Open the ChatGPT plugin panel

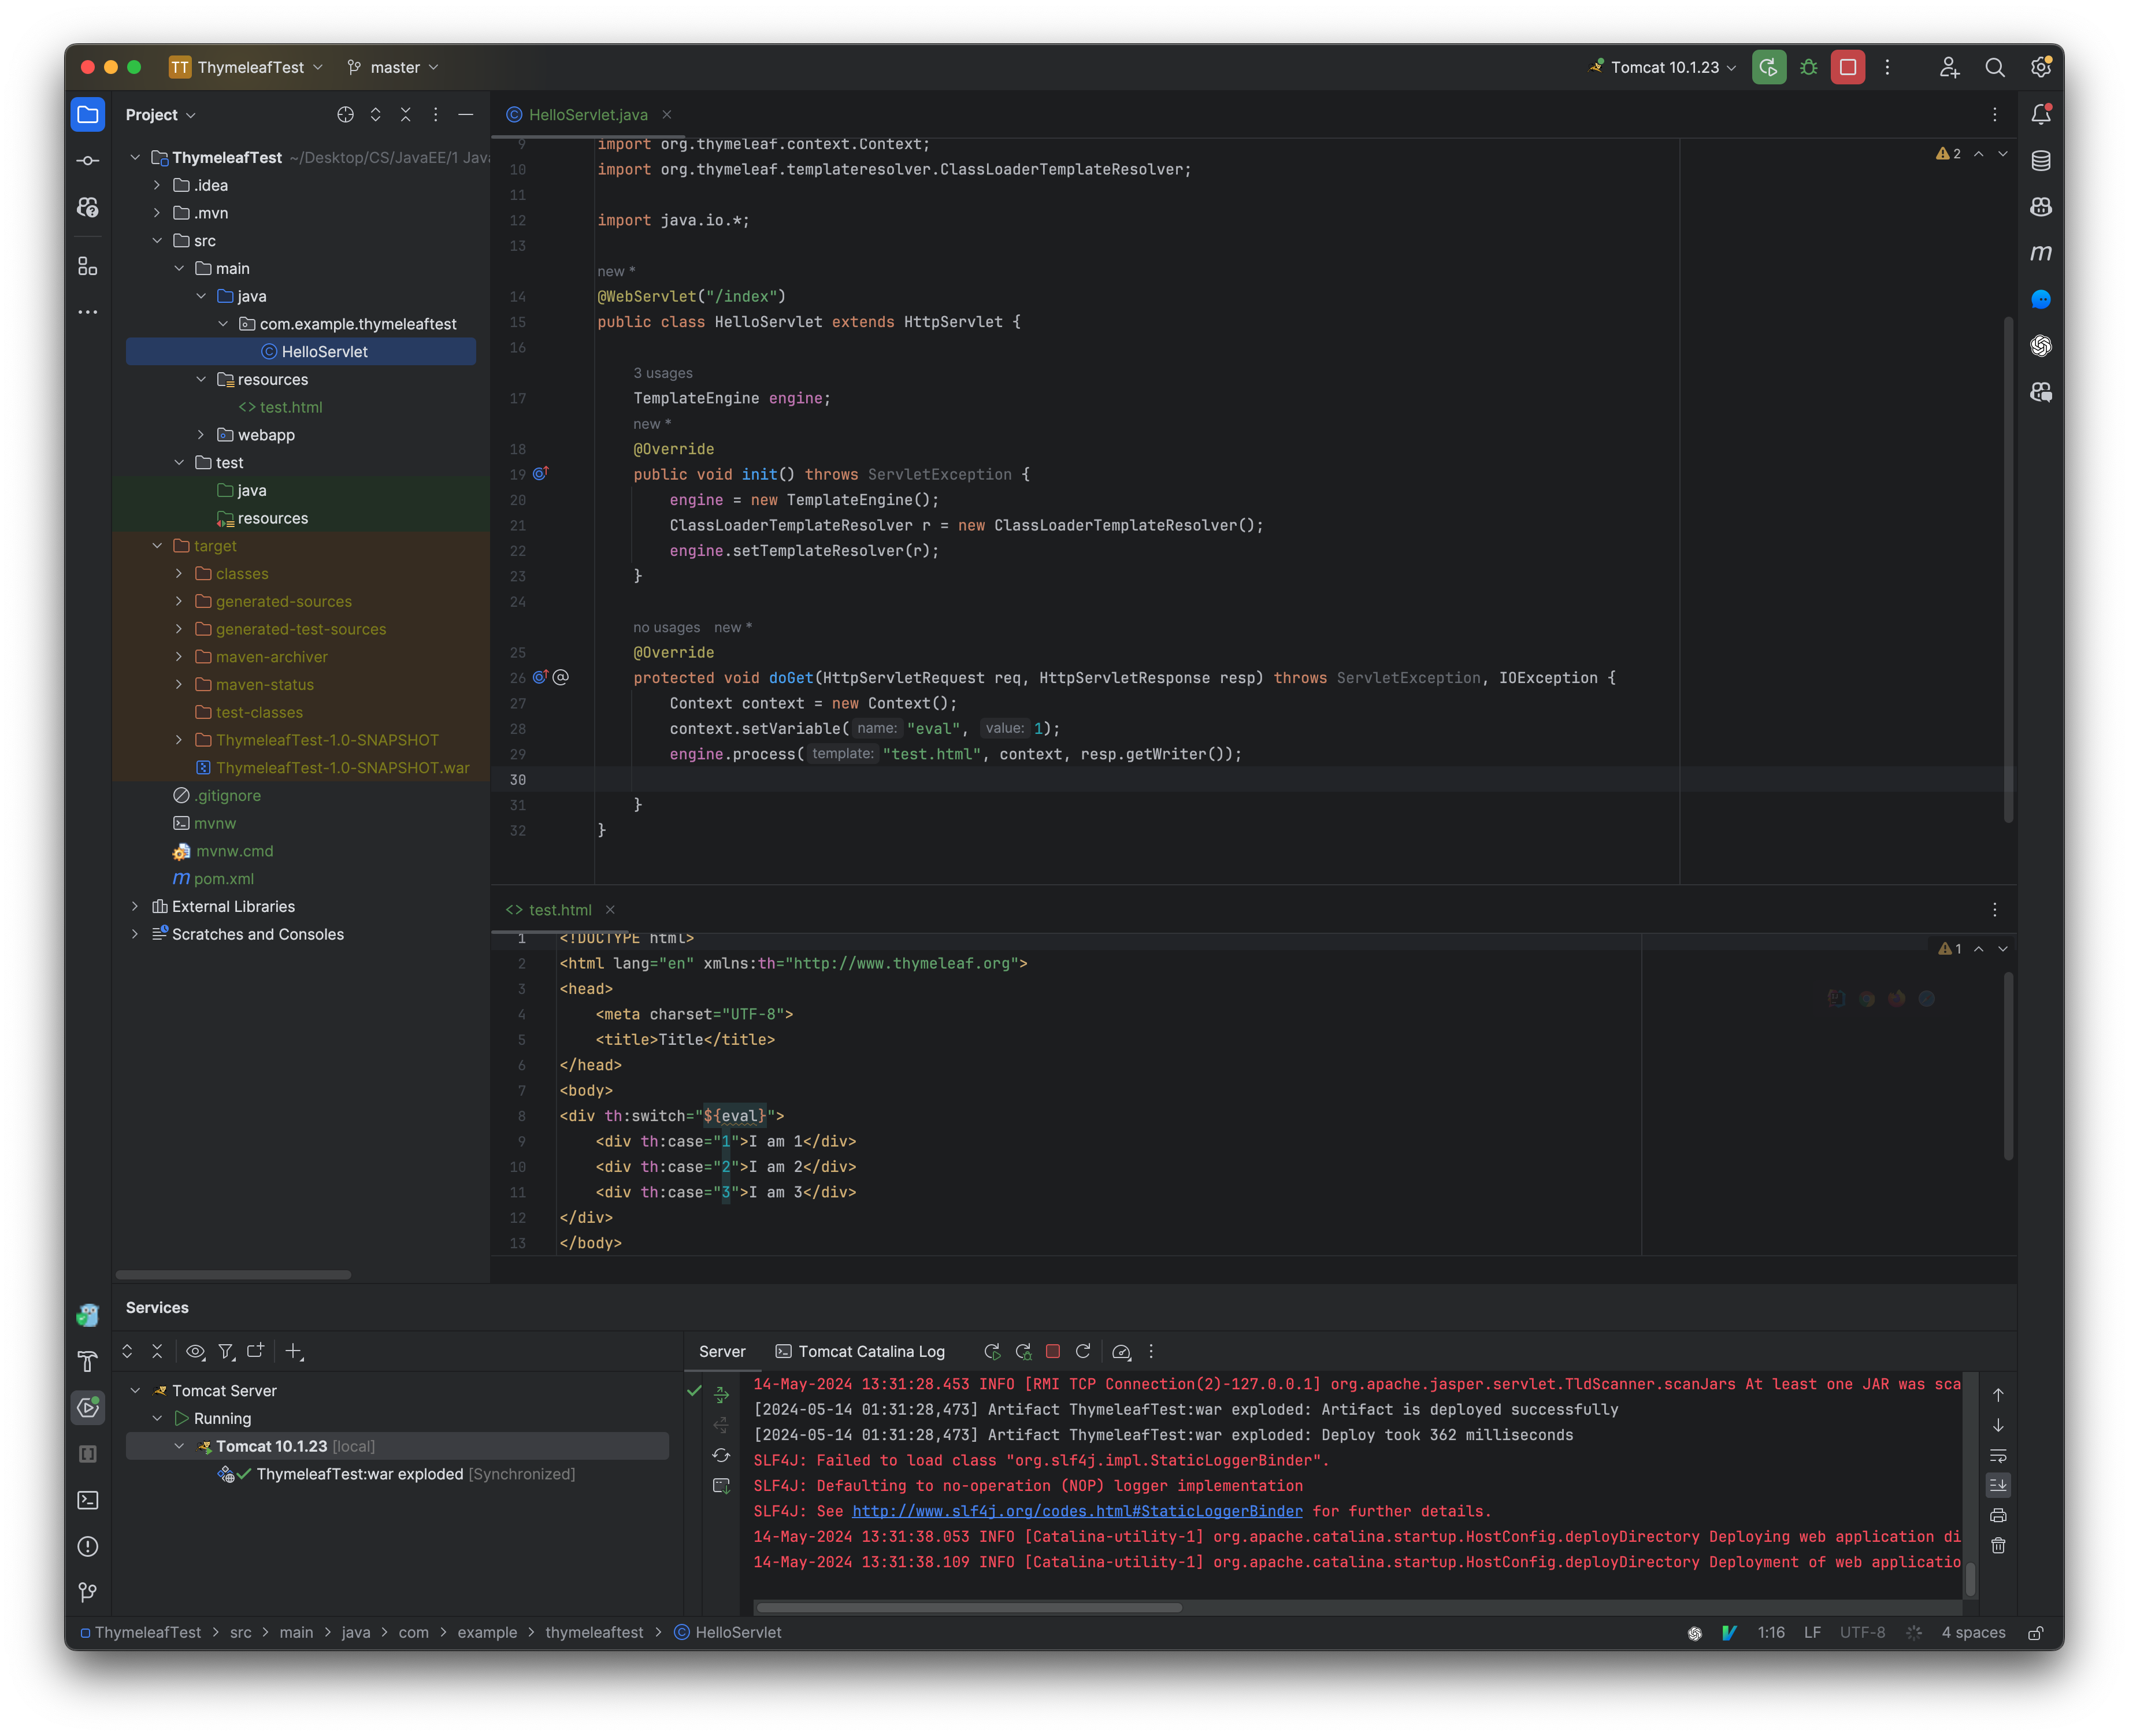click(2041, 346)
